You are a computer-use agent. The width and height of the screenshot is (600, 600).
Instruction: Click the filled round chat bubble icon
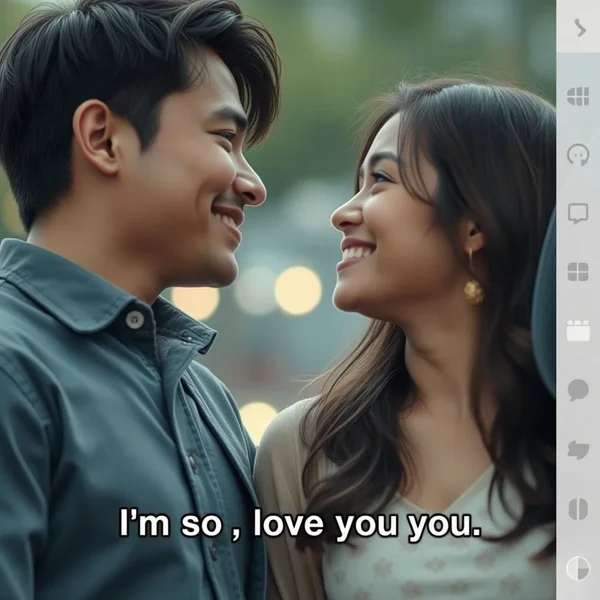tap(578, 390)
